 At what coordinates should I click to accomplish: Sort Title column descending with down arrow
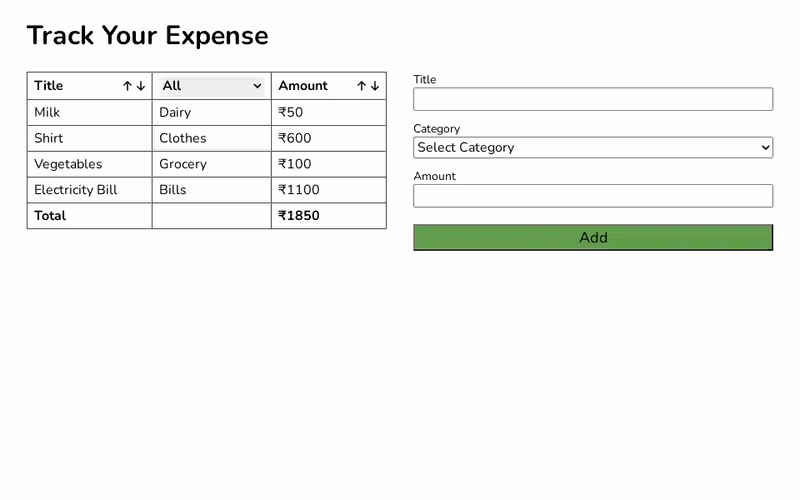(x=141, y=86)
